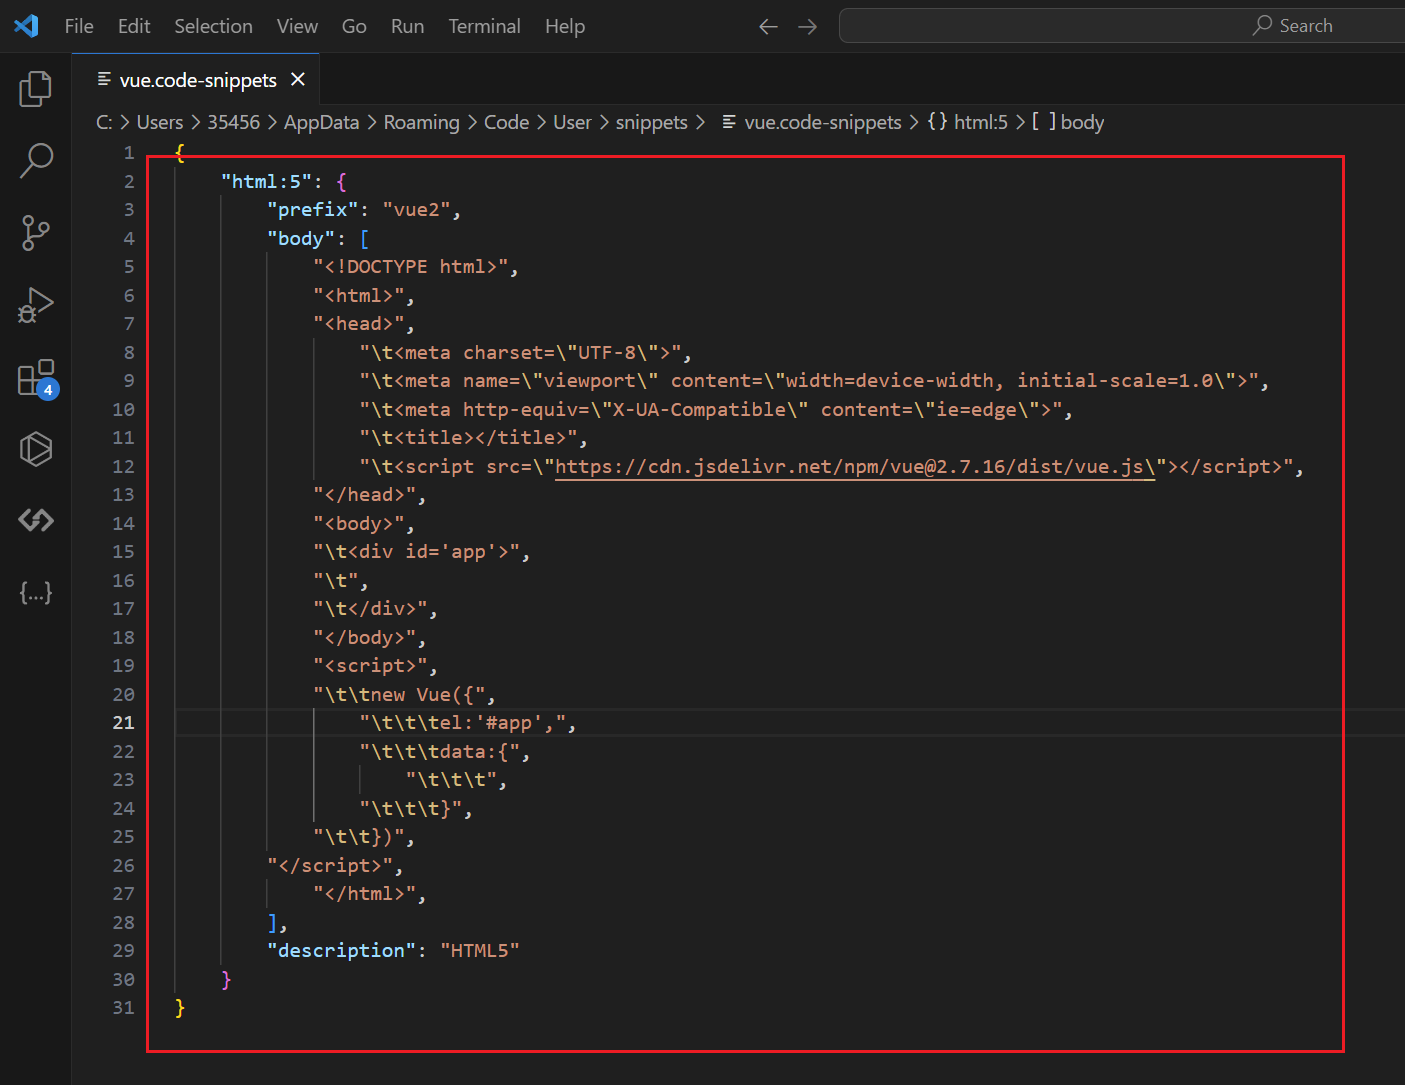Open the Edit menu
1405x1085 pixels.
[x=134, y=26]
